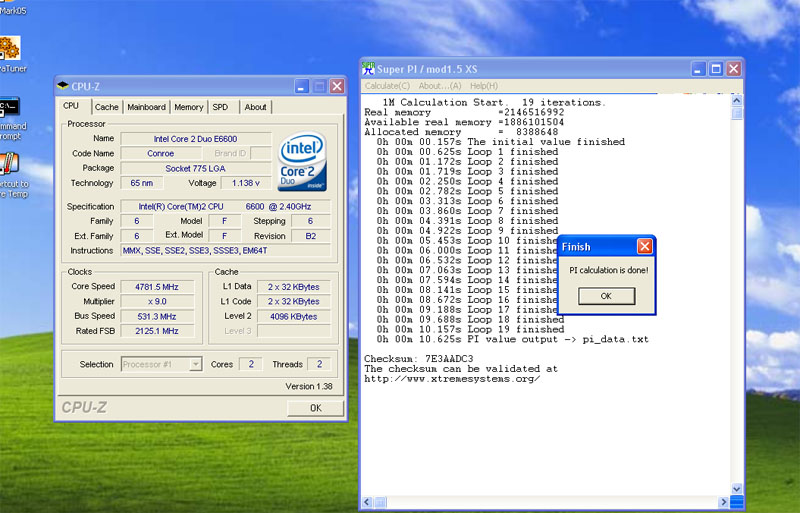Screen dimensions: 800x513
Task: Close the Finish dialog with X
Action: tap(645, 246)
